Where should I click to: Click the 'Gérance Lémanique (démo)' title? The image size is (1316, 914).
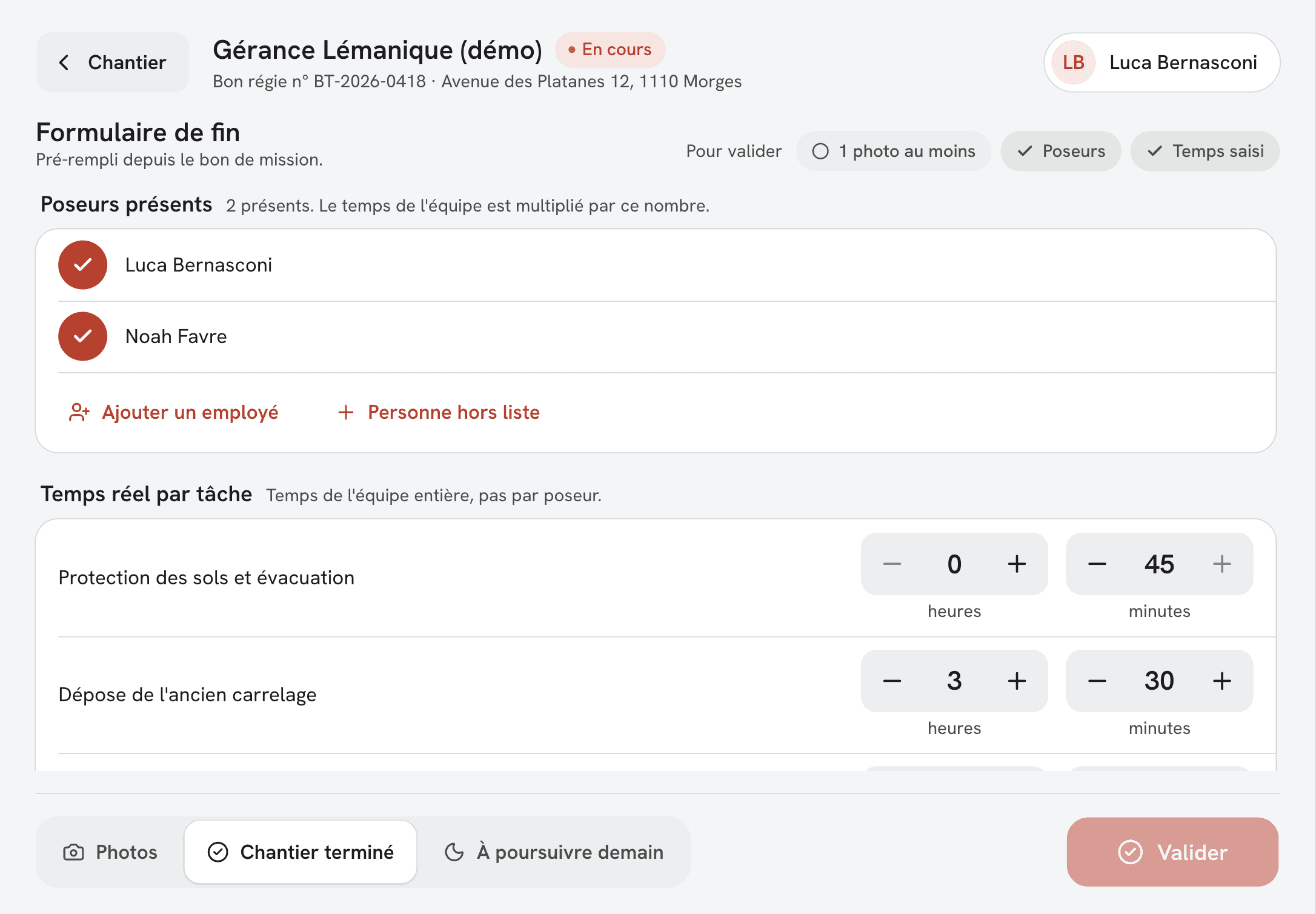(378, 49)
